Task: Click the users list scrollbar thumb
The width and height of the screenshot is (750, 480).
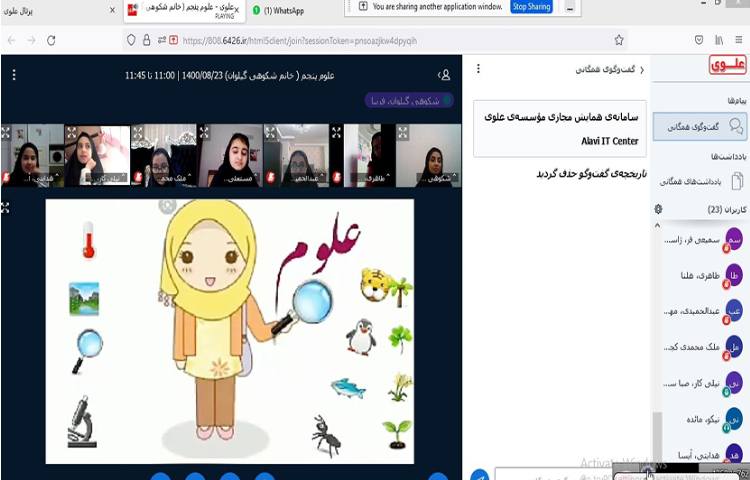Action: coord(658,437)
